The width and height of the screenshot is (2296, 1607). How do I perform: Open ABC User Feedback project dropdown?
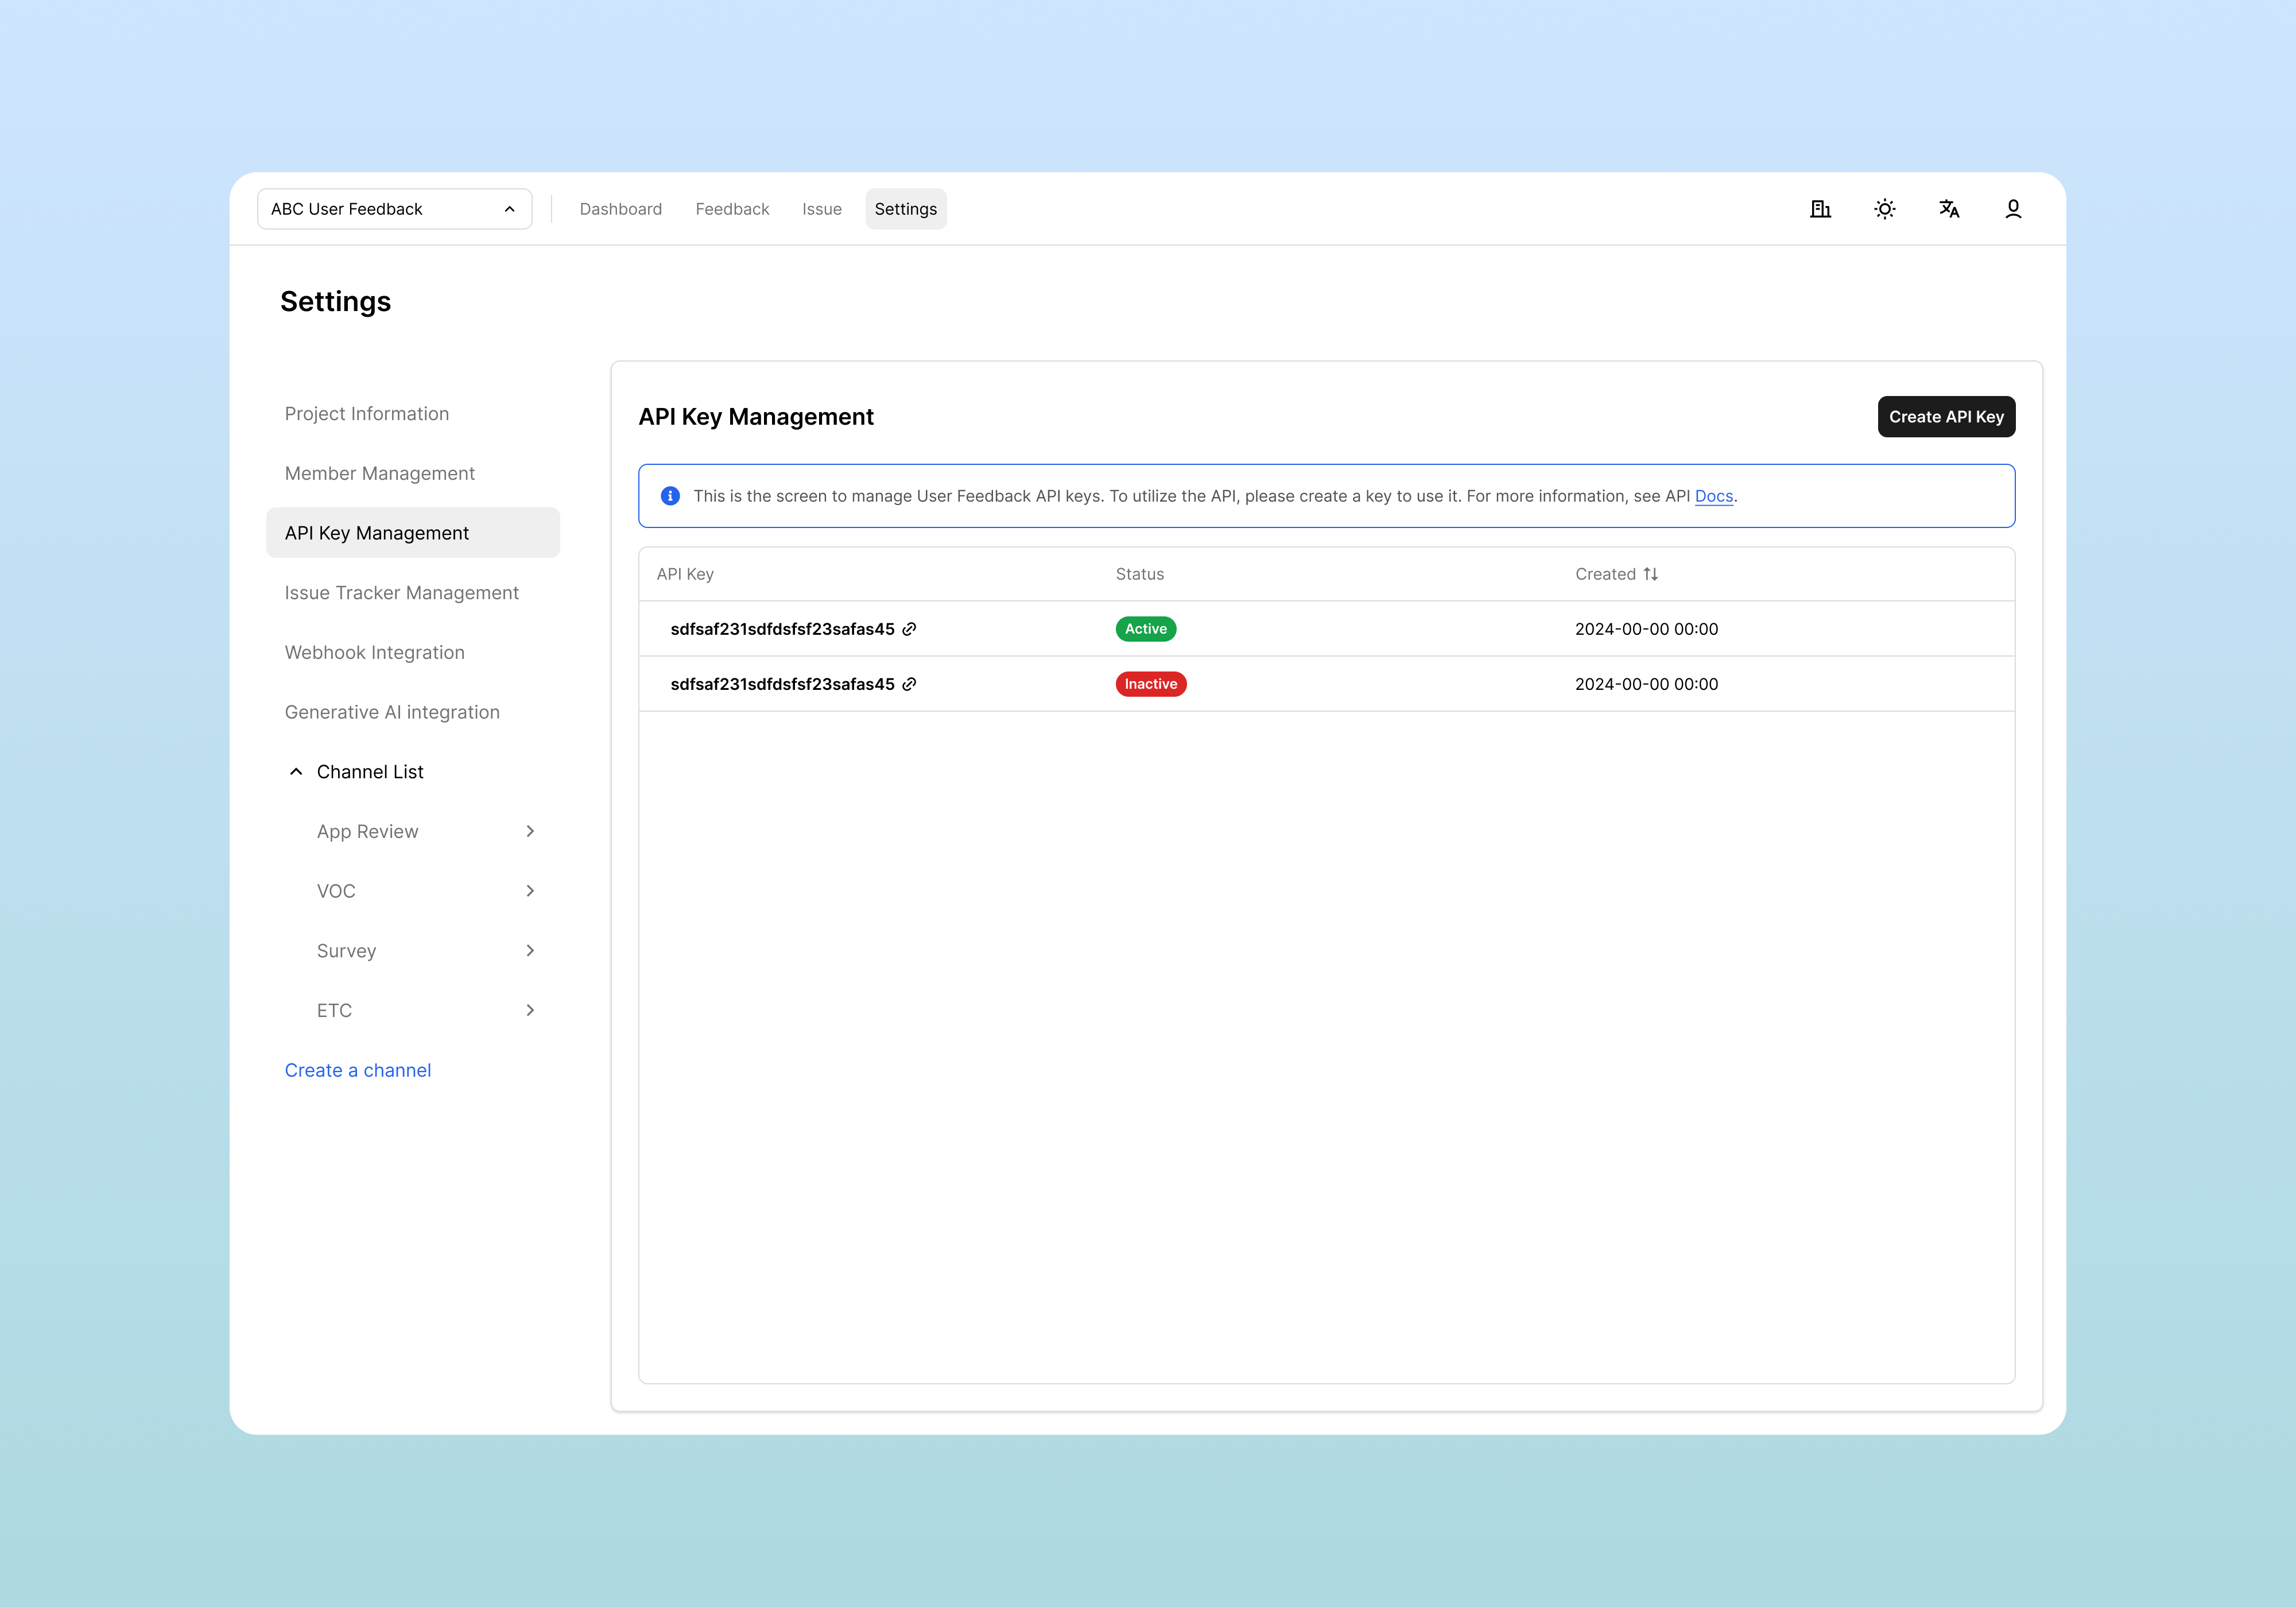(x=394, y=209)
